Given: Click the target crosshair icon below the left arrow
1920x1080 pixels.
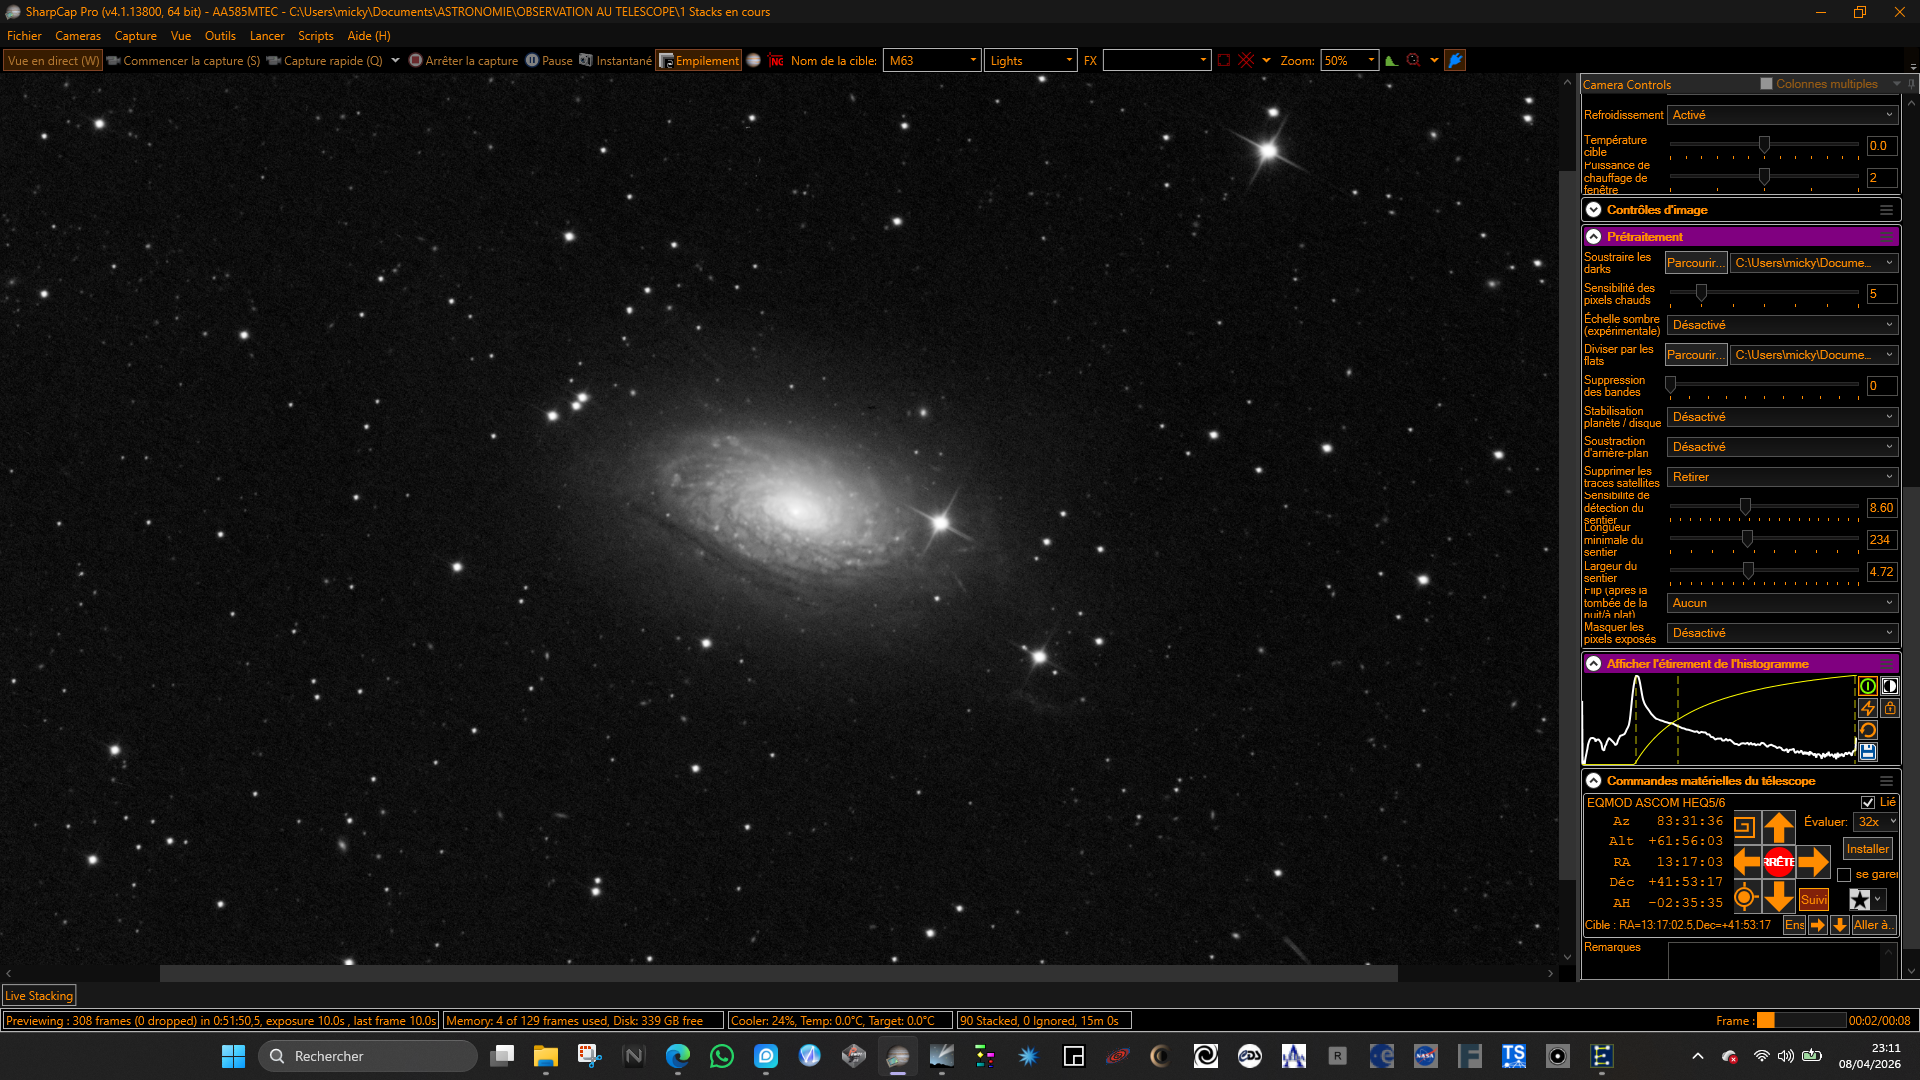Looking at the screenshot, I should click(x=1745, y=897).
